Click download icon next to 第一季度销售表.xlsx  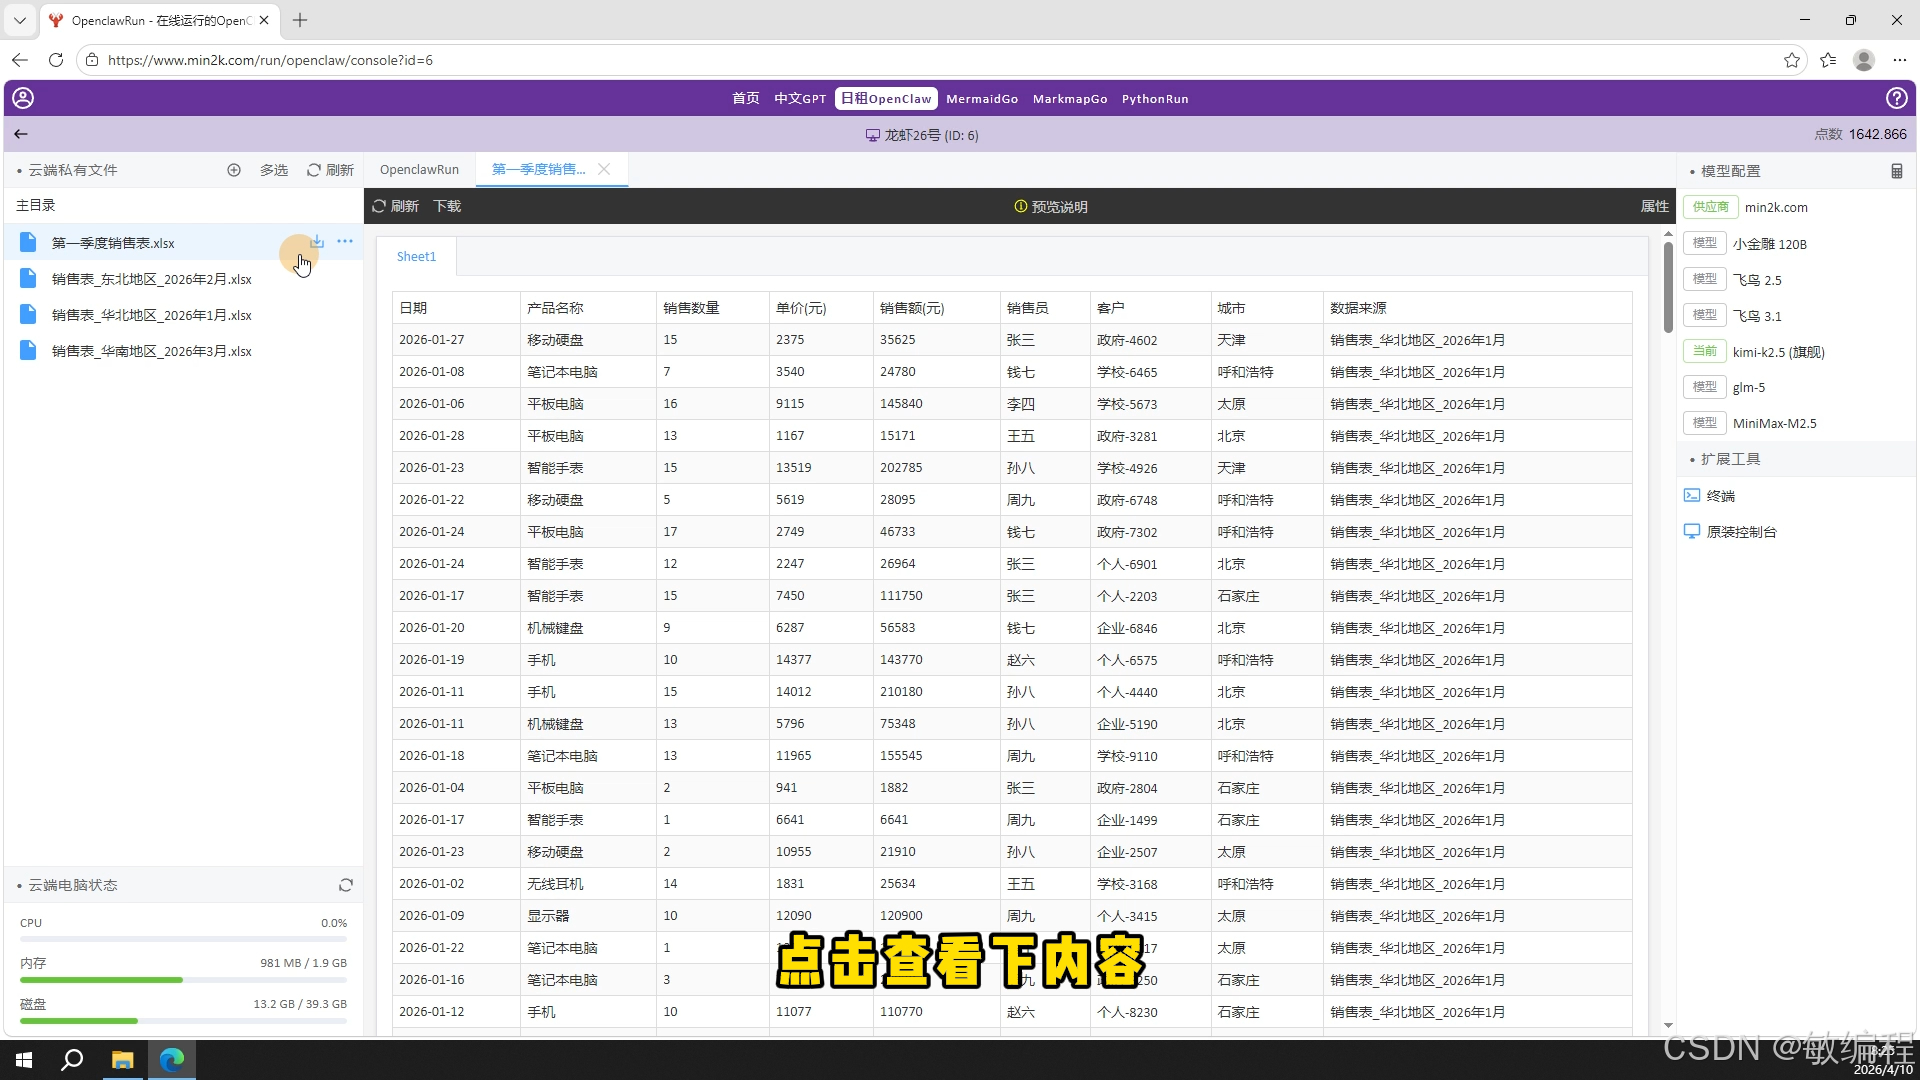point(317,242)
